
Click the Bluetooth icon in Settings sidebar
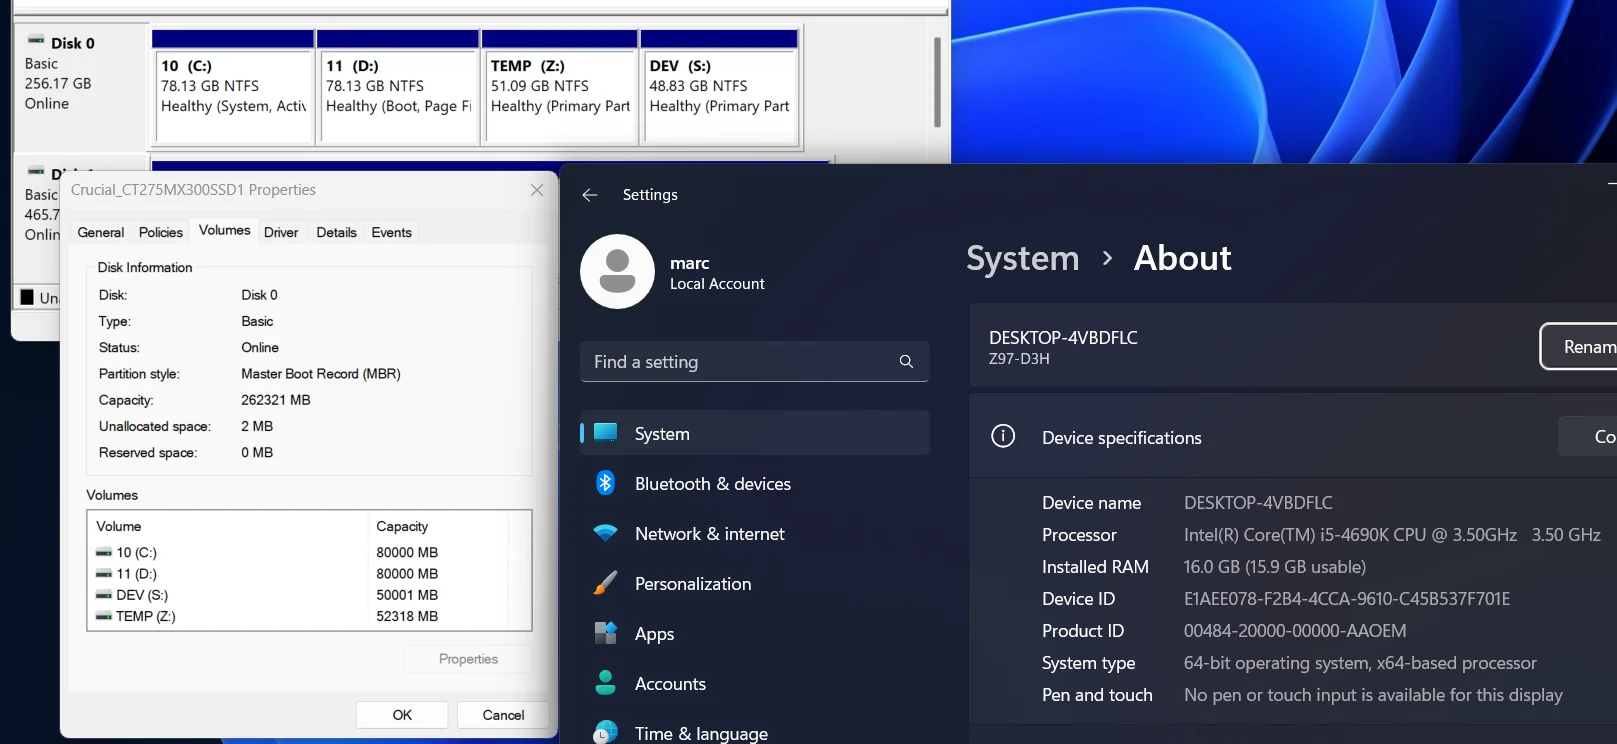[605, 483]
